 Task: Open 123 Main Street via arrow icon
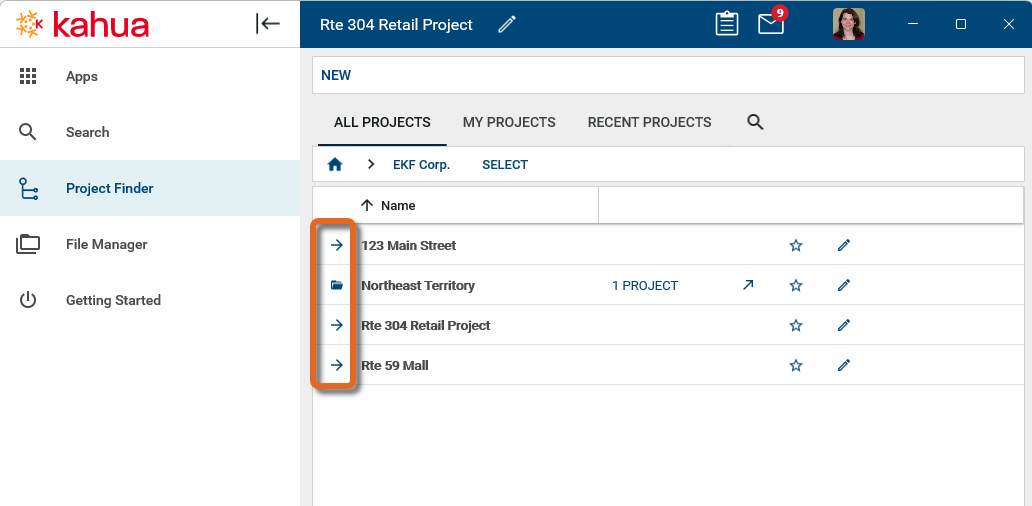tap(337, 245)
